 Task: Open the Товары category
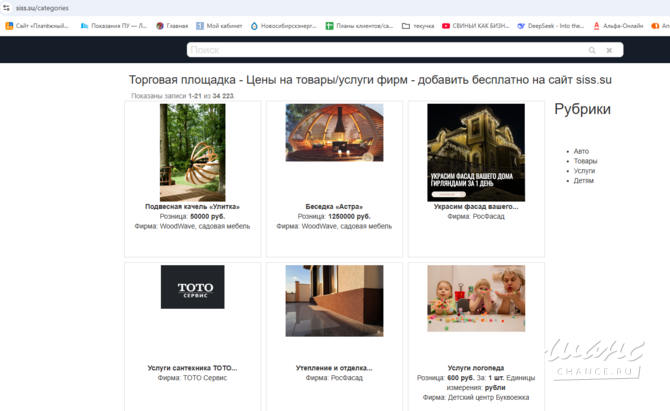pyautogui.click(x=585, y=161)
